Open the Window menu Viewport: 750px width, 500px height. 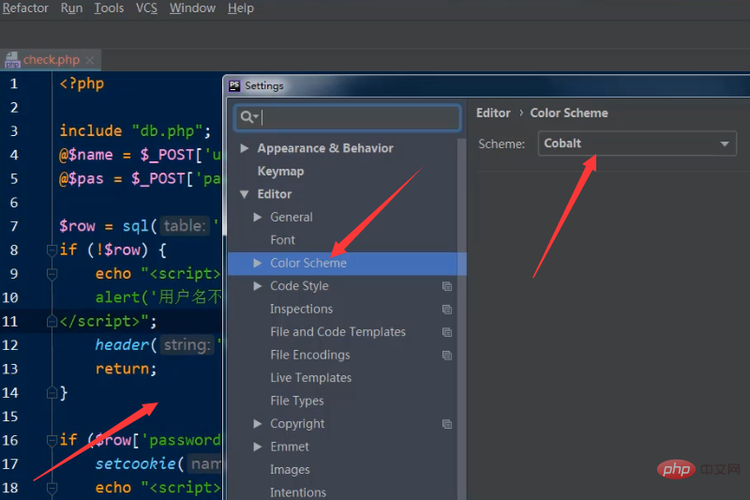click(192, 8)
